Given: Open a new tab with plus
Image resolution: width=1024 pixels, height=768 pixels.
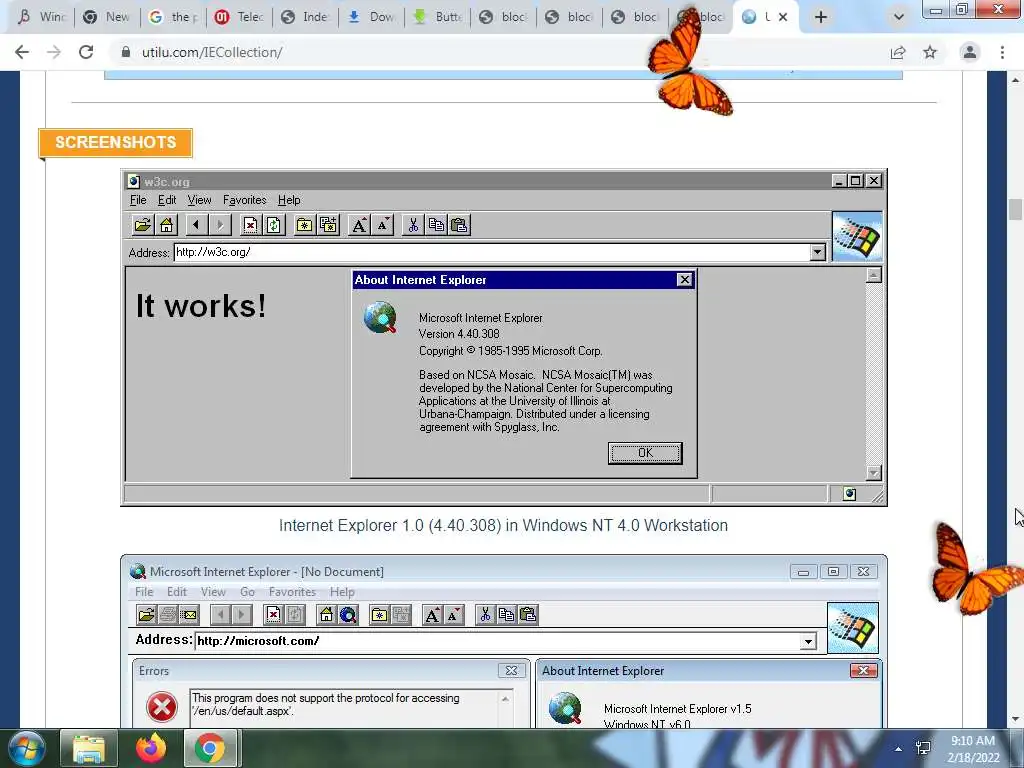Looking at the screenshot, I should [x=821, y=17].
